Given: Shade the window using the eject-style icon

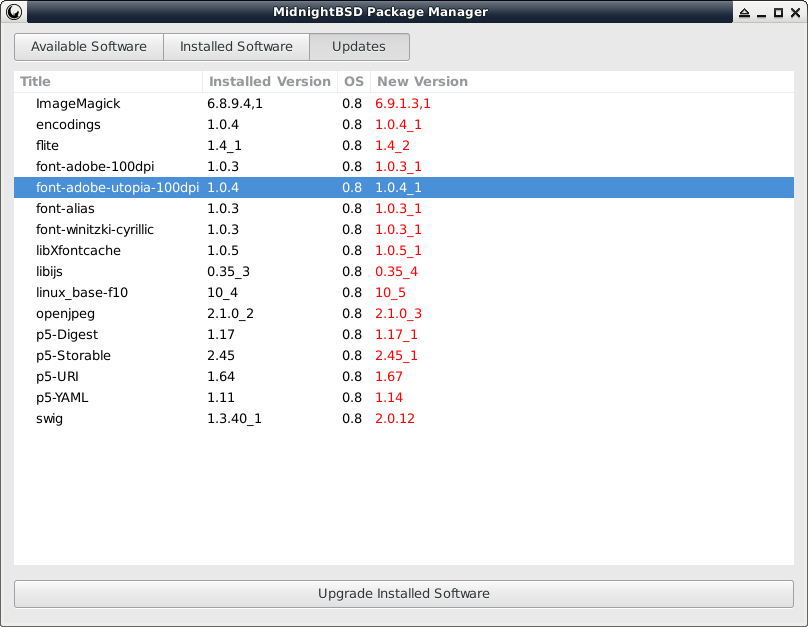Looking at the screenshot, I should pos(744,12).
